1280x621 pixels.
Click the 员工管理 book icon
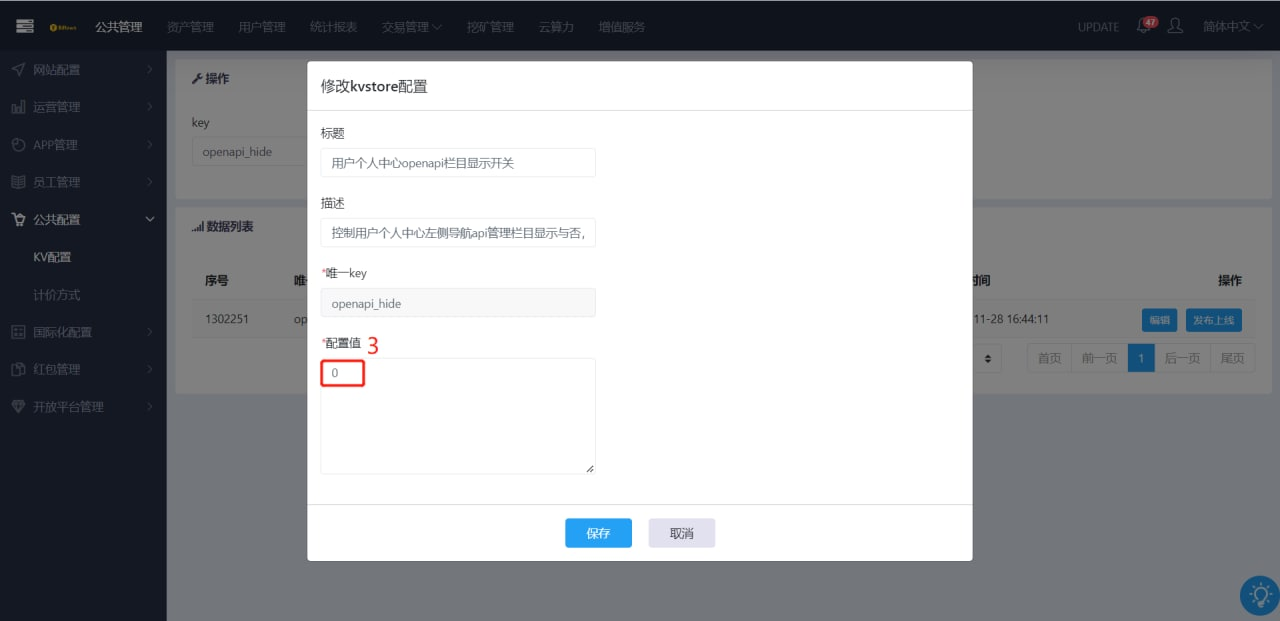point(18,182)
